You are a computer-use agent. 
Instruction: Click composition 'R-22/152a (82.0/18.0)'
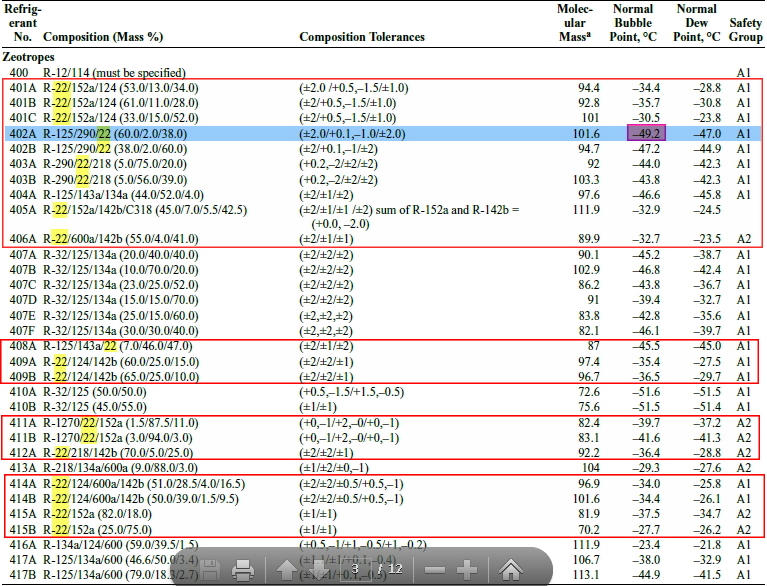click(x=97, y=514)
